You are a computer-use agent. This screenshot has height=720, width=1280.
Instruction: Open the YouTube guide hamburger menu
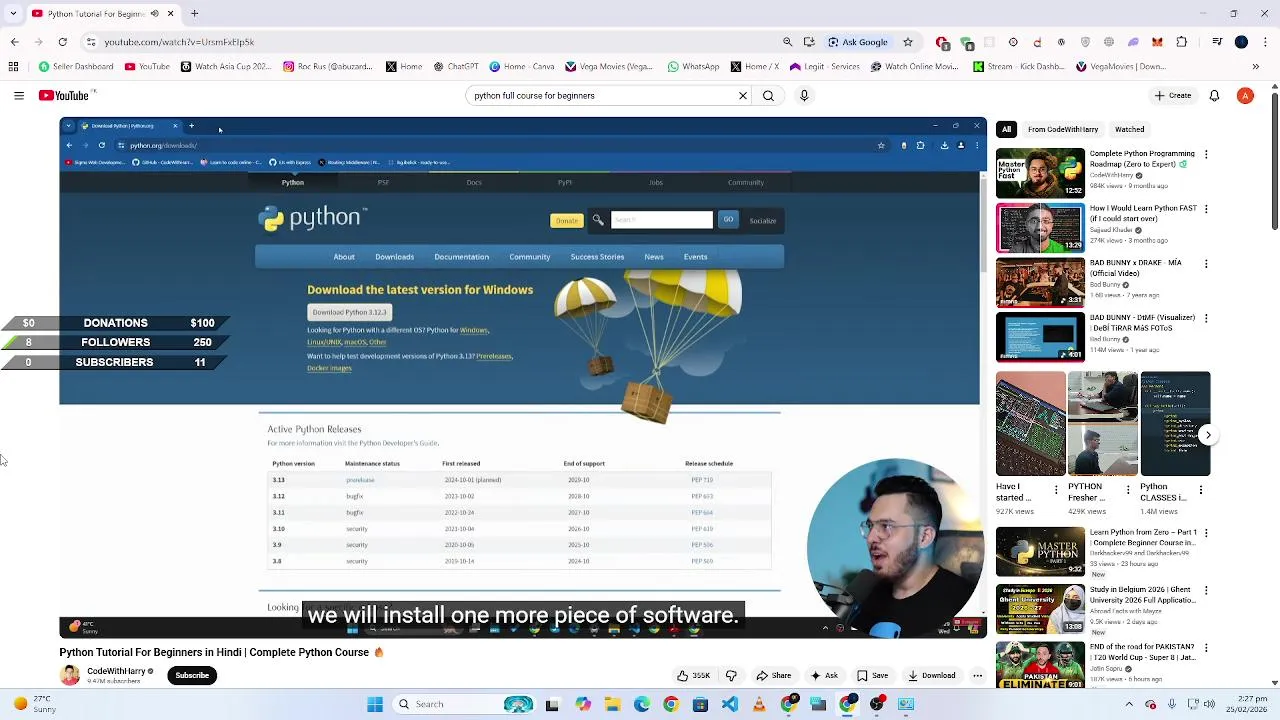coord(18,96)
